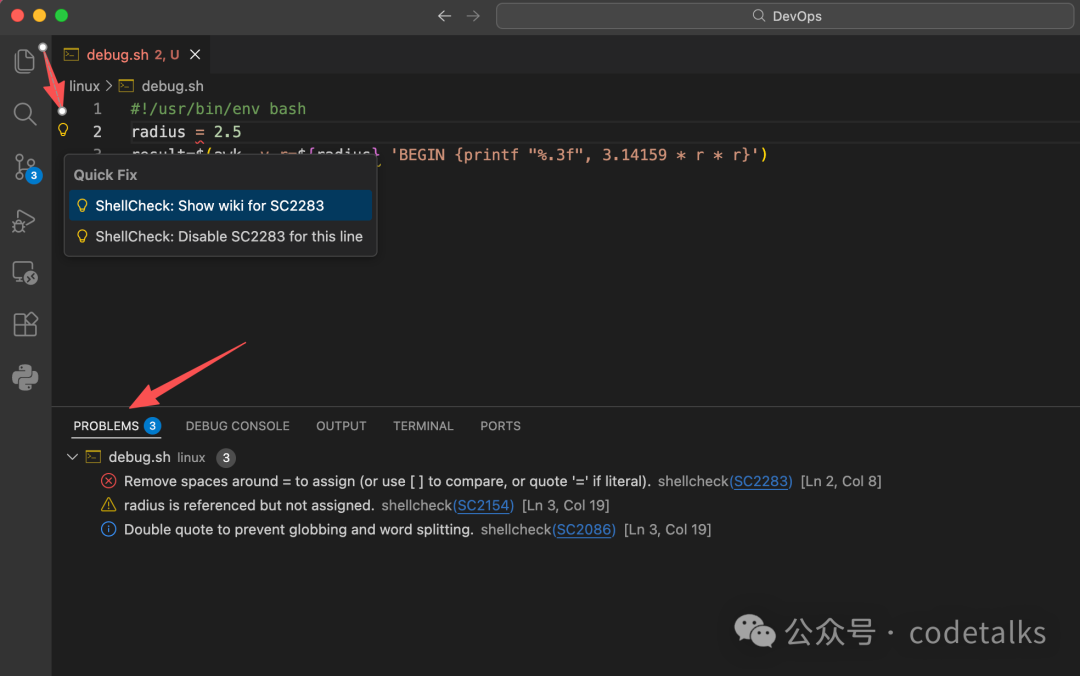
Task: Click the shebang line 1 code
Action: [218, 109]
